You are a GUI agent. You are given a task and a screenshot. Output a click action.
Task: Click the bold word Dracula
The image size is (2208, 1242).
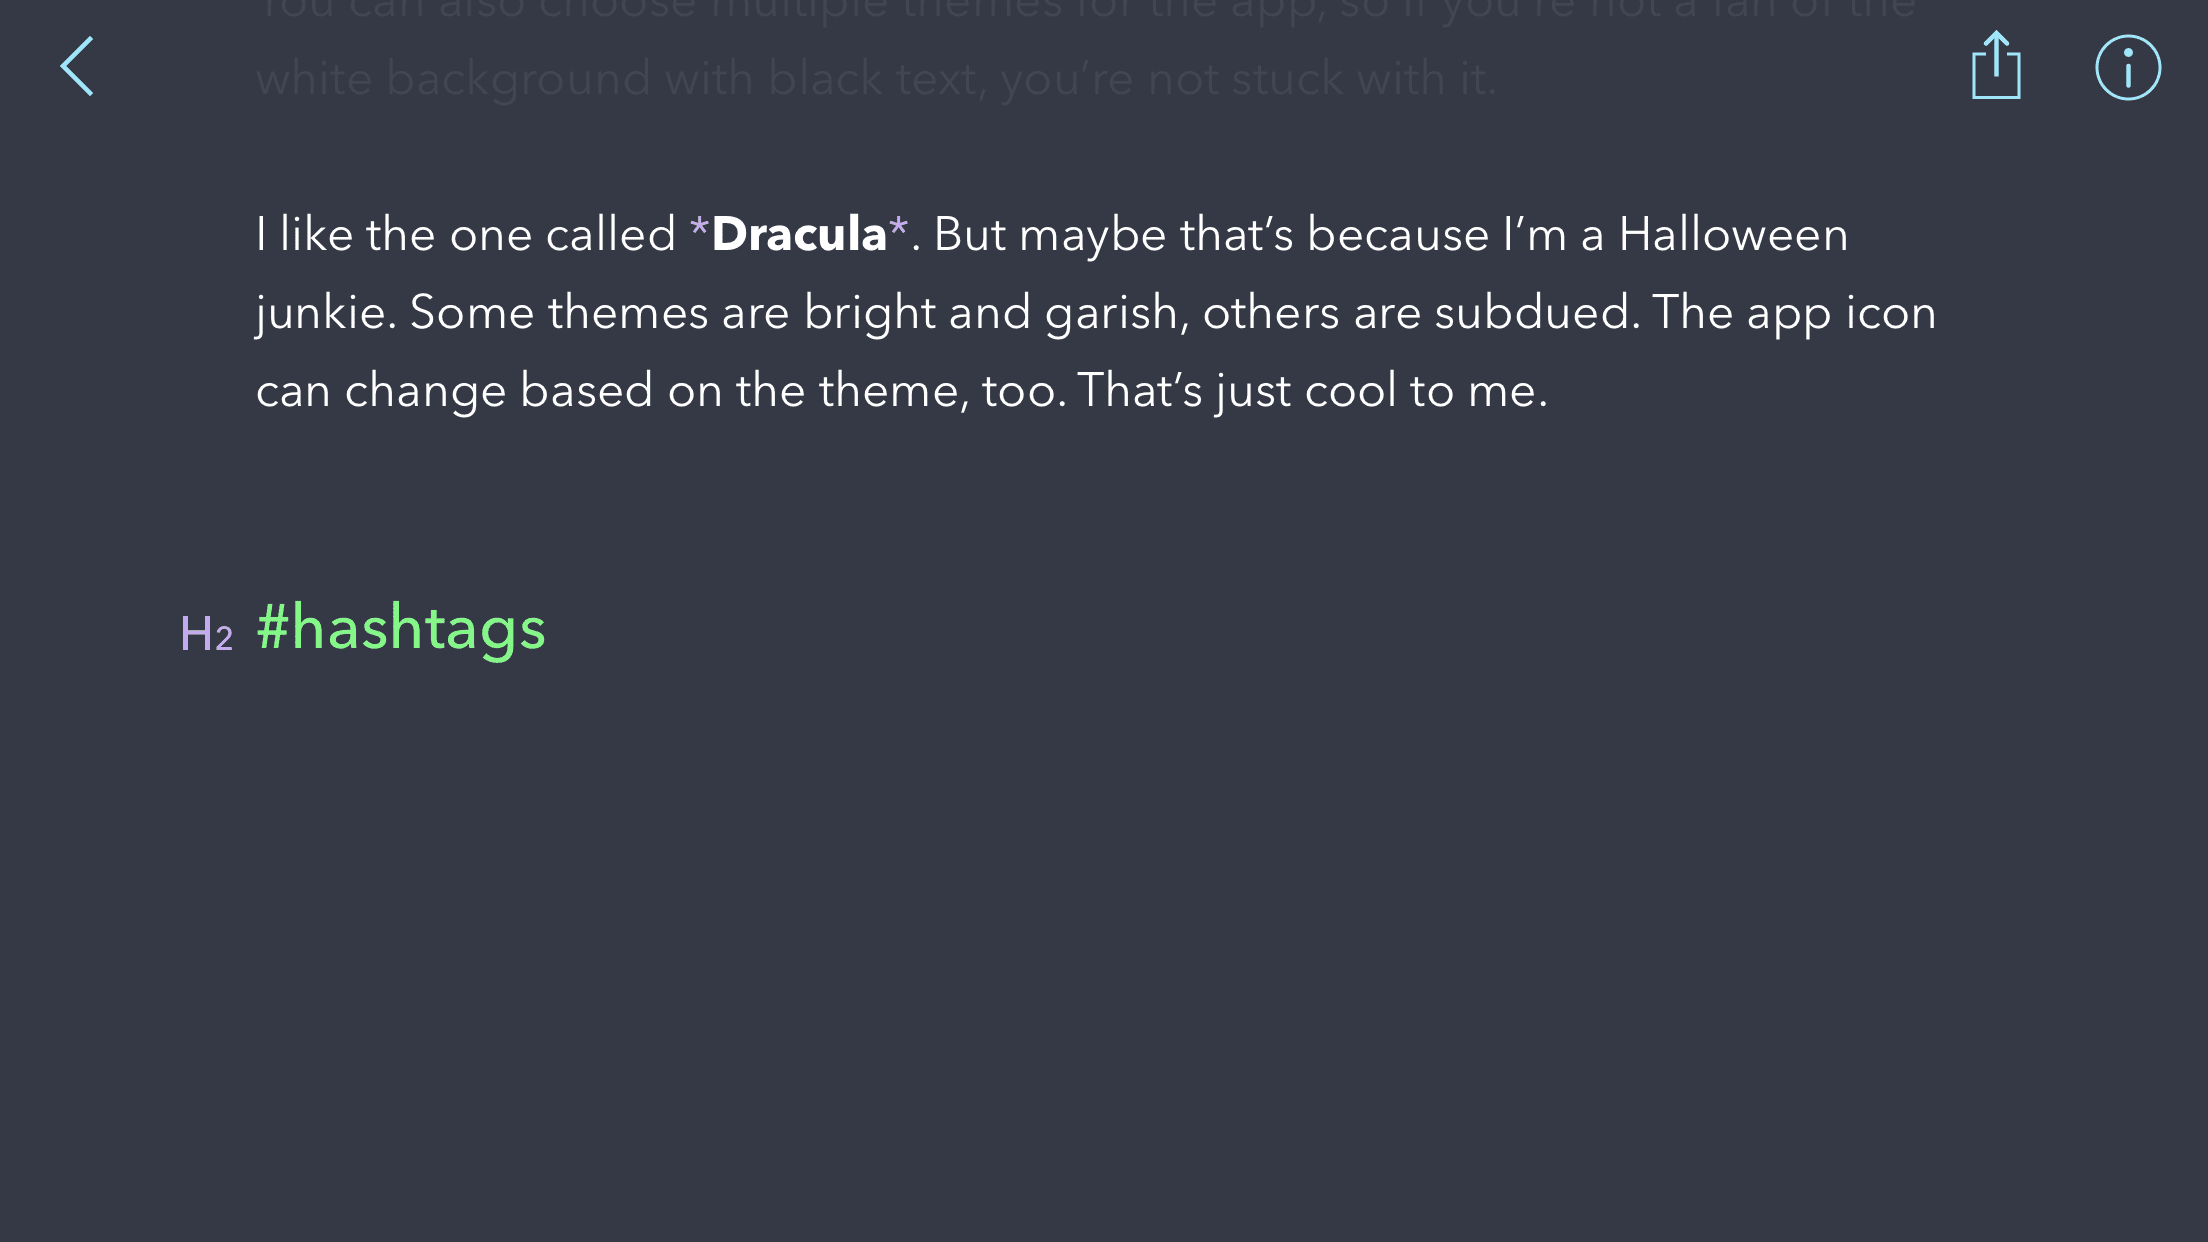coord(799,235)
